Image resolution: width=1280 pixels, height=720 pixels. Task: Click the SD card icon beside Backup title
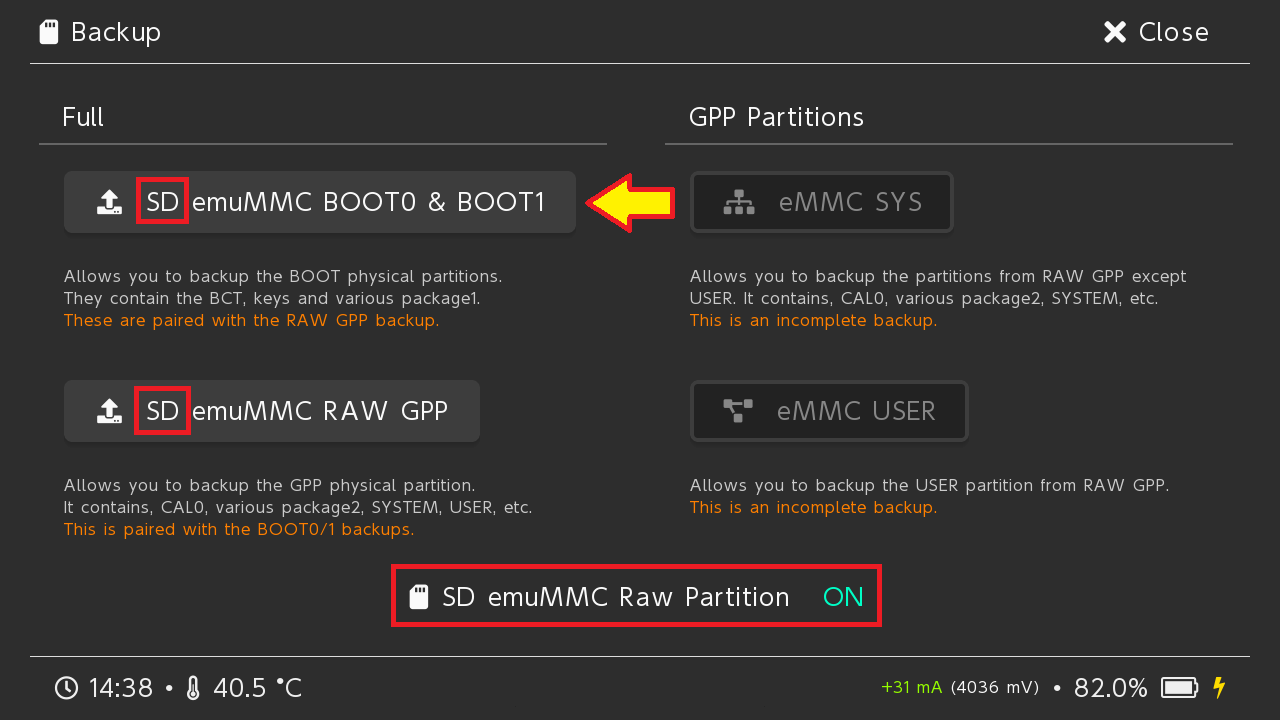coord(48,32)
